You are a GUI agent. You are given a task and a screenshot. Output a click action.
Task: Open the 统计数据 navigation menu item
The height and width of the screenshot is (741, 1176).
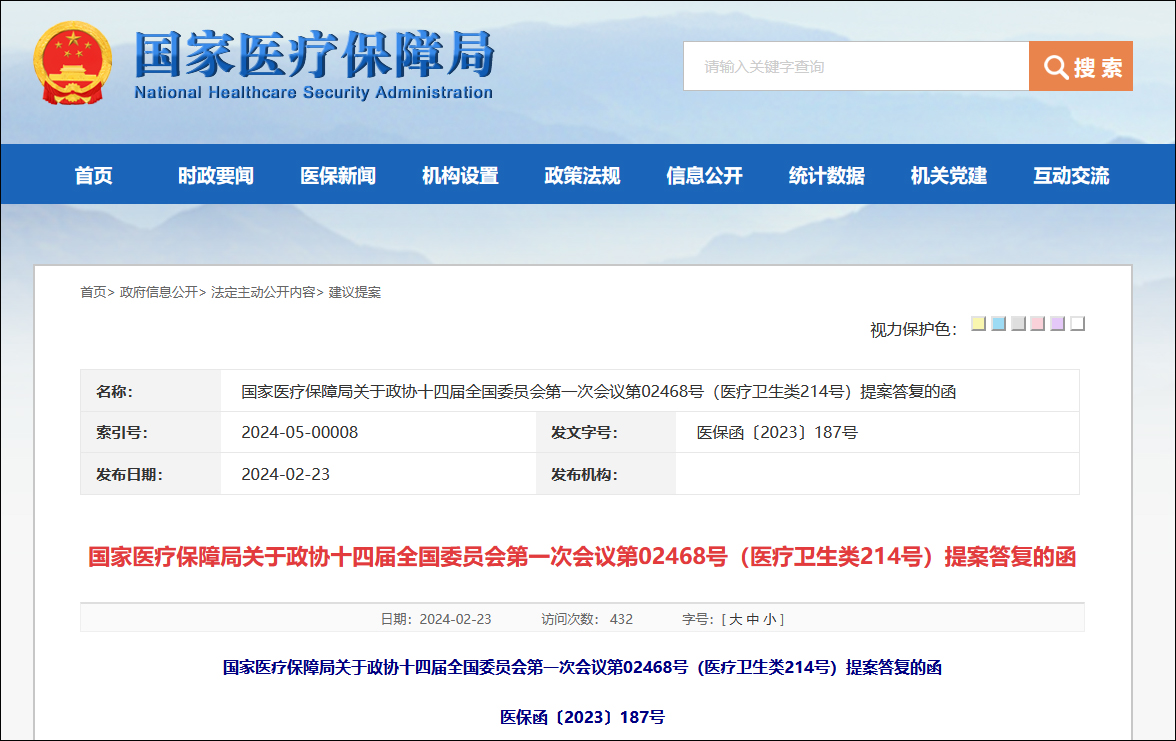[x=827, y=176]
